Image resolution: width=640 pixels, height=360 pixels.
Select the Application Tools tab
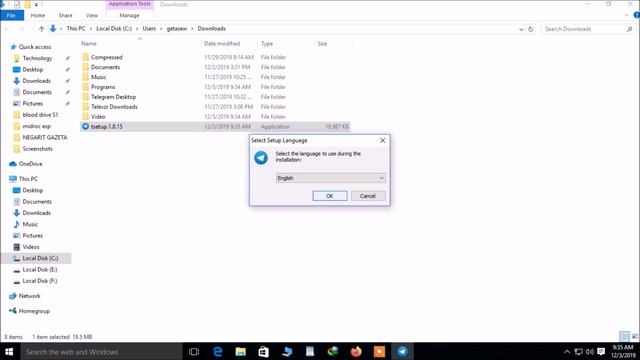pos(130,4)
